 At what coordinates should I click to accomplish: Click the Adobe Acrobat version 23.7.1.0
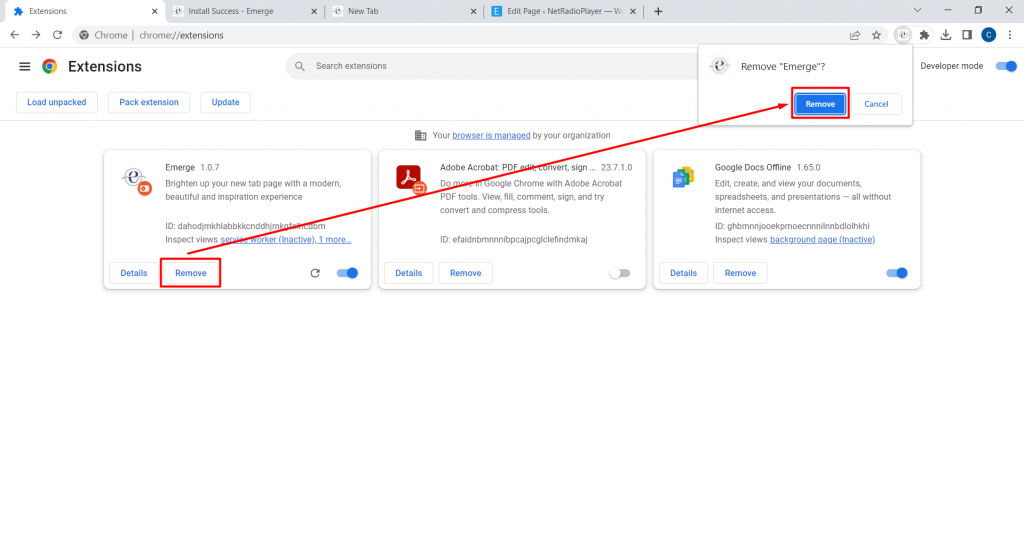point(616,168)
